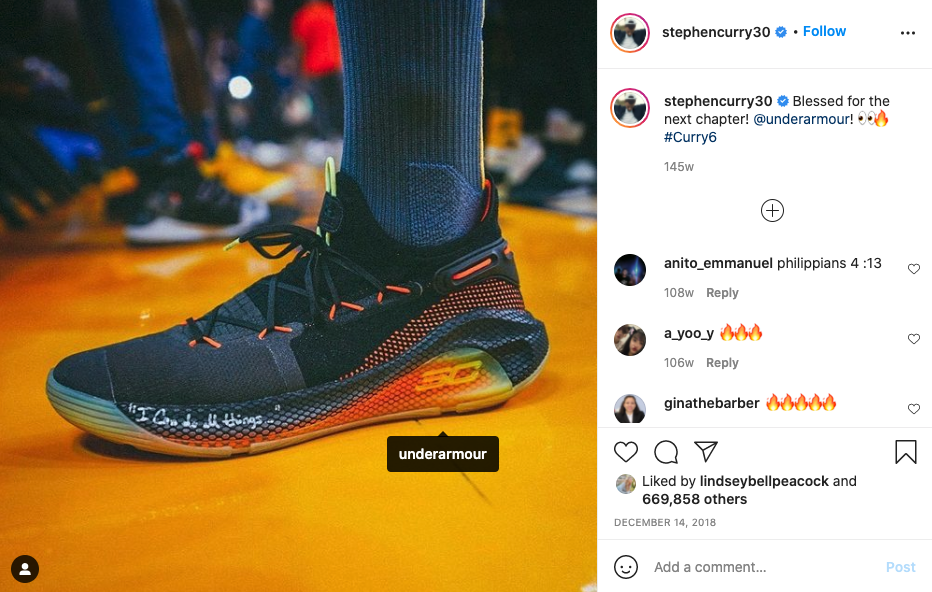Like anito_emmanuel's comment

pyautogui.click(x=914, y=269)
